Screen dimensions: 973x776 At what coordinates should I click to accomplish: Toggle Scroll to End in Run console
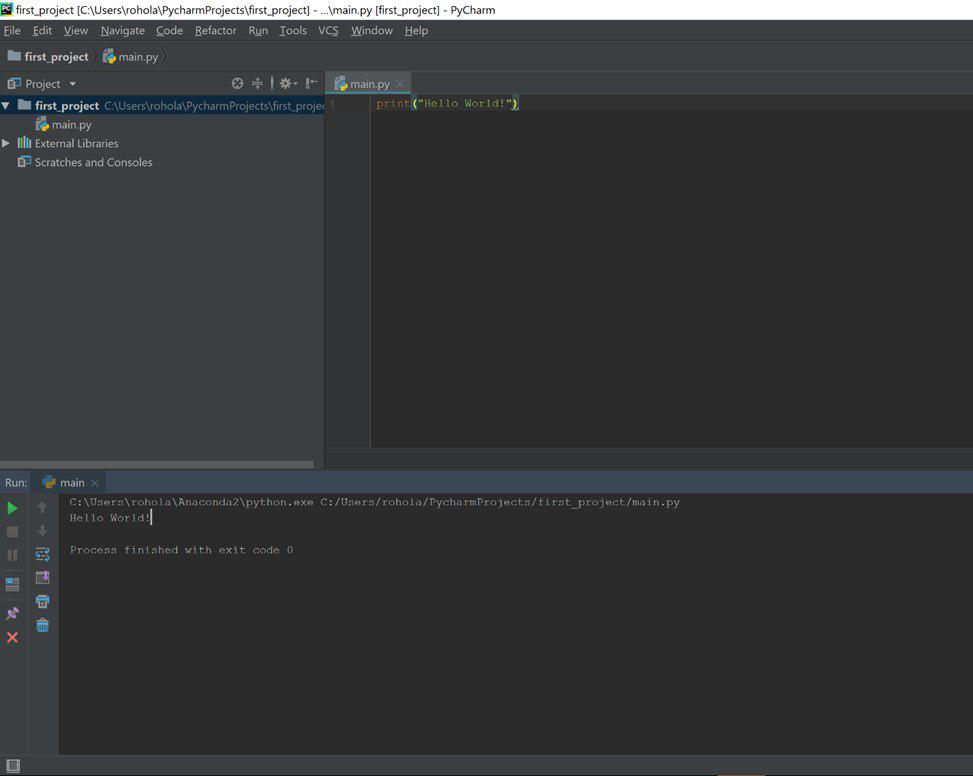42,578
